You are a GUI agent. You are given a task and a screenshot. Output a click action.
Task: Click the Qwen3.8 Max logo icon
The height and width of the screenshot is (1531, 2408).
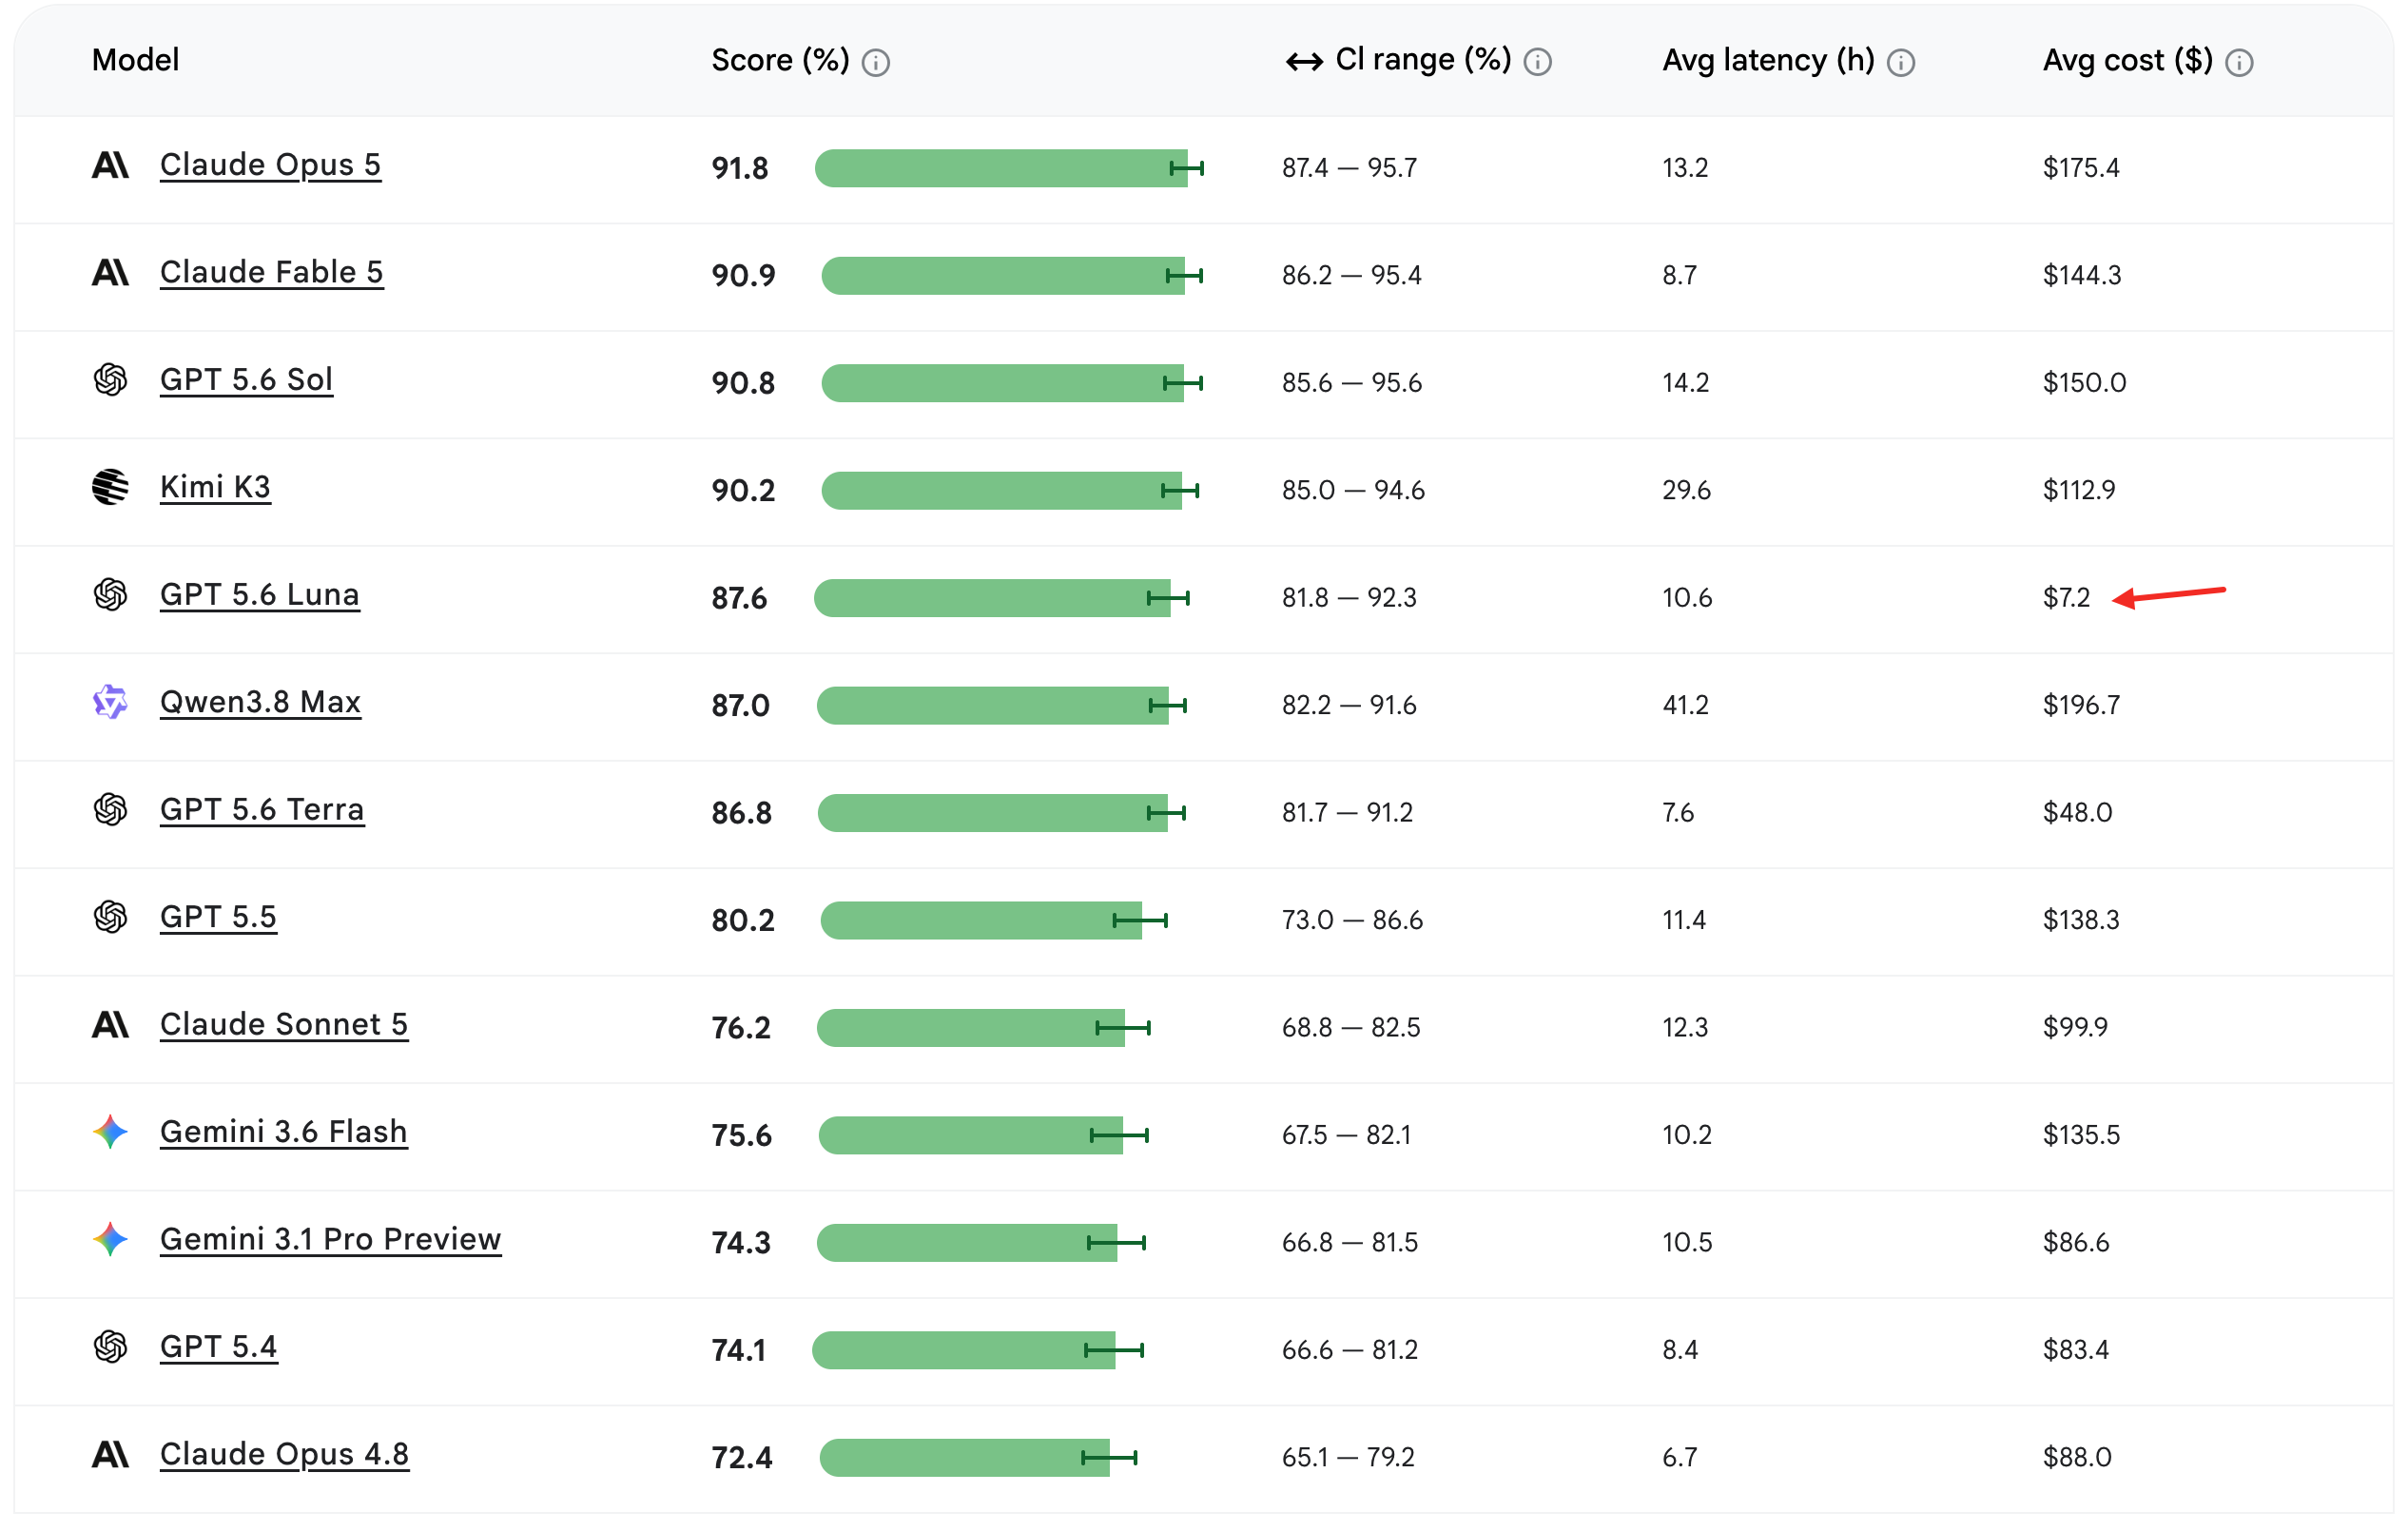click(110, 702)
